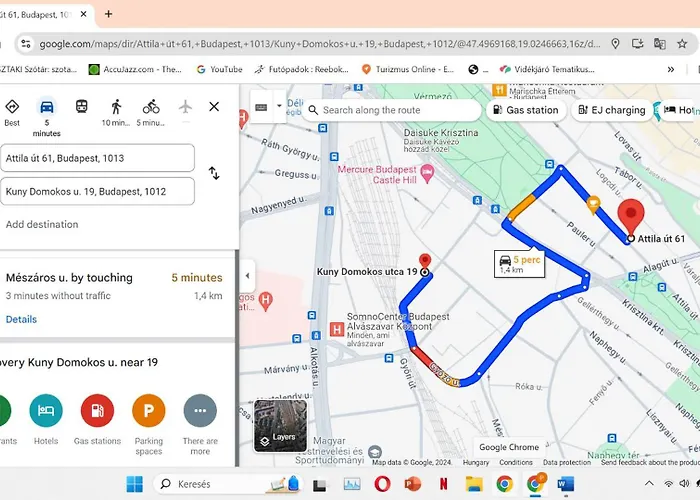The width and height of the screenshot is (700, 500).
Task: Open the keyboard input tool icon
Action: 261,107
